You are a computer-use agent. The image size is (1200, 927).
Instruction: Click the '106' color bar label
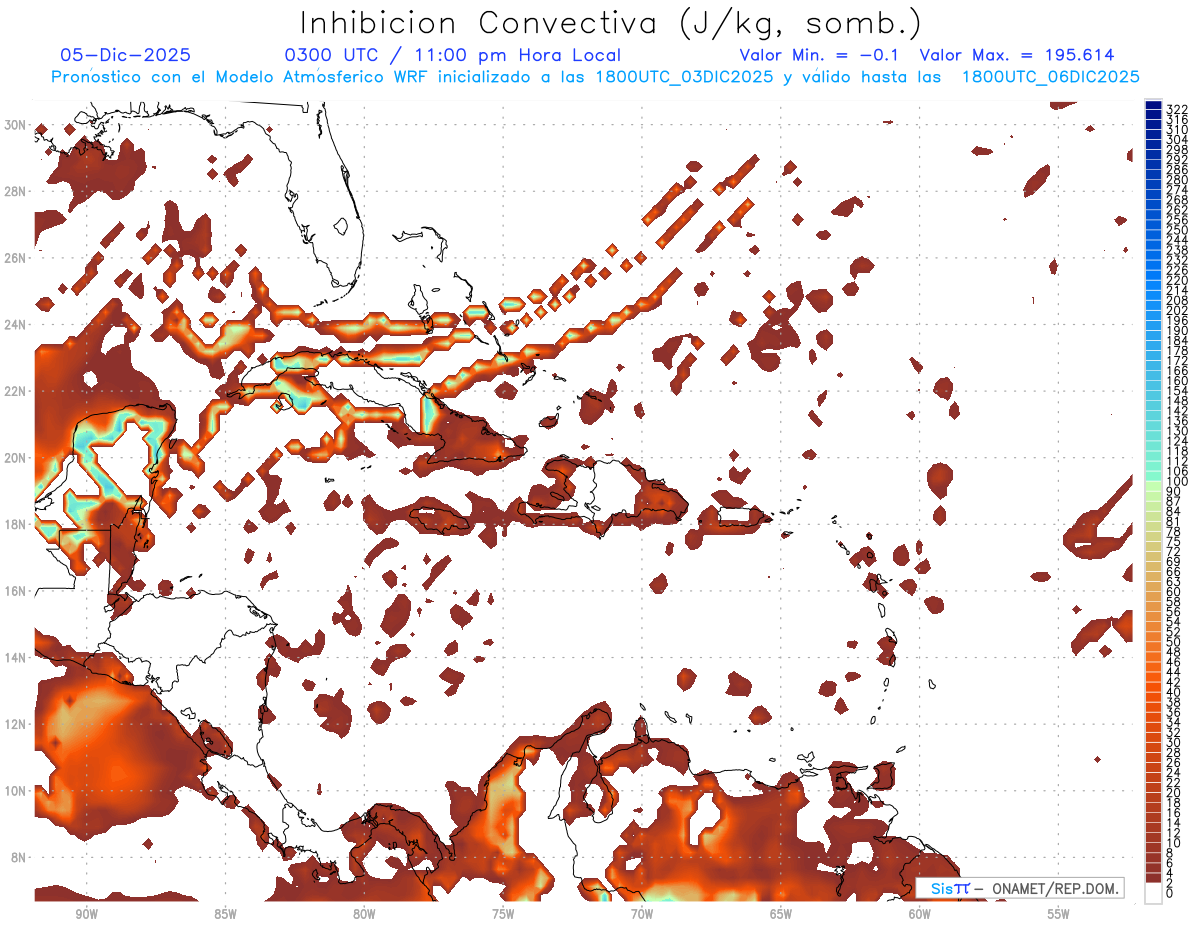pyautogui.click(x=1177, y=471)
